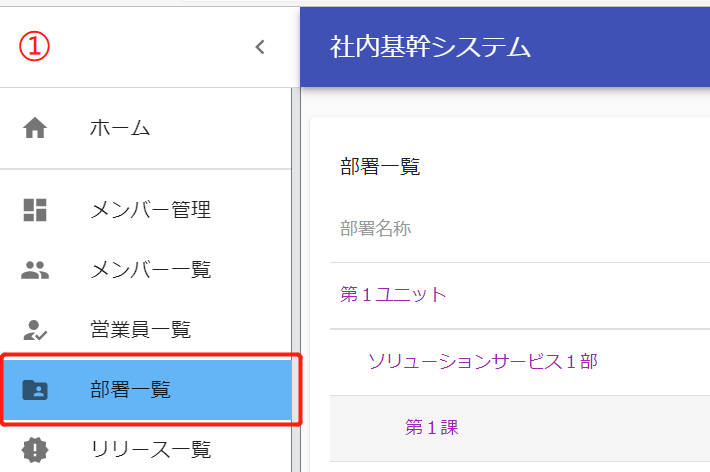Click the 社内基幹システム header title
Viewport: 710px width, 472px height.
(x=430, y=46)
